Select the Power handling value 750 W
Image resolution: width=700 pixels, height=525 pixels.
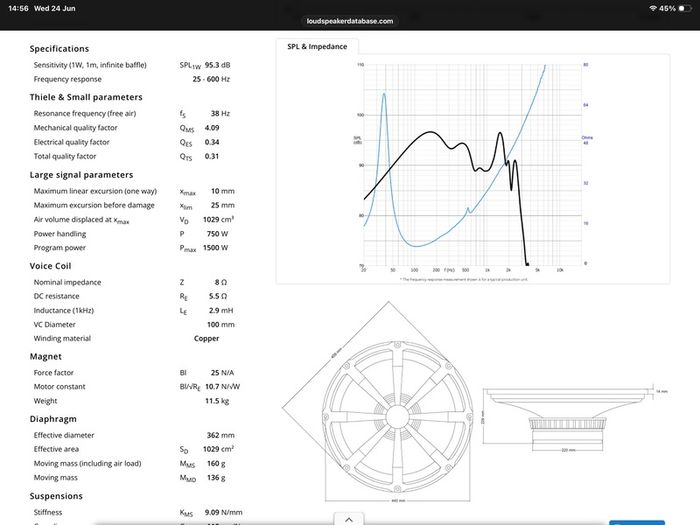click(x=217, y=234)
